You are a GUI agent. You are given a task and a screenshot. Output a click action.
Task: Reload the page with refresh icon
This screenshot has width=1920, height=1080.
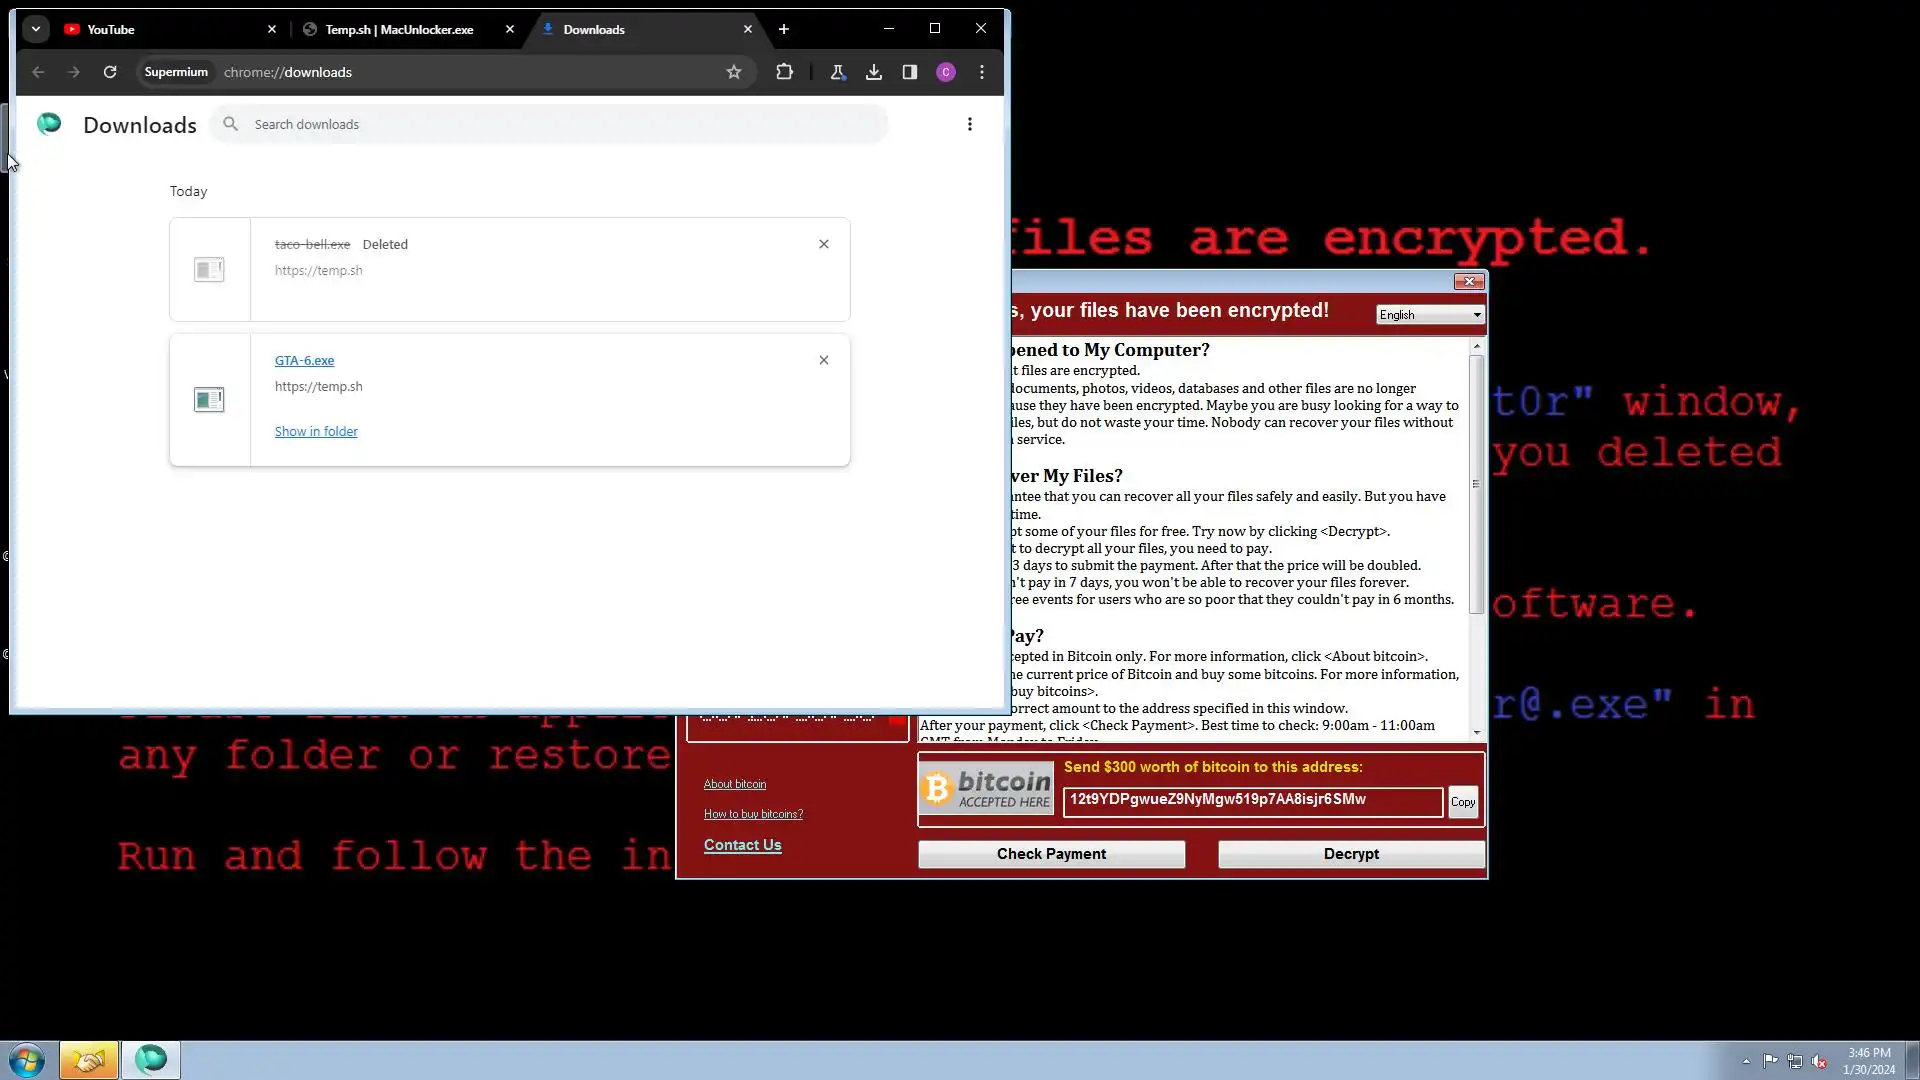coord(110,72)
